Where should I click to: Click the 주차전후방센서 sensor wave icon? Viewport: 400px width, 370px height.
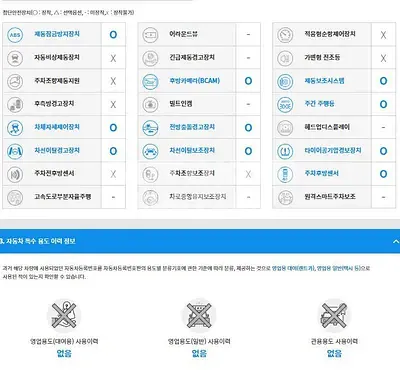tap(15, 174)
